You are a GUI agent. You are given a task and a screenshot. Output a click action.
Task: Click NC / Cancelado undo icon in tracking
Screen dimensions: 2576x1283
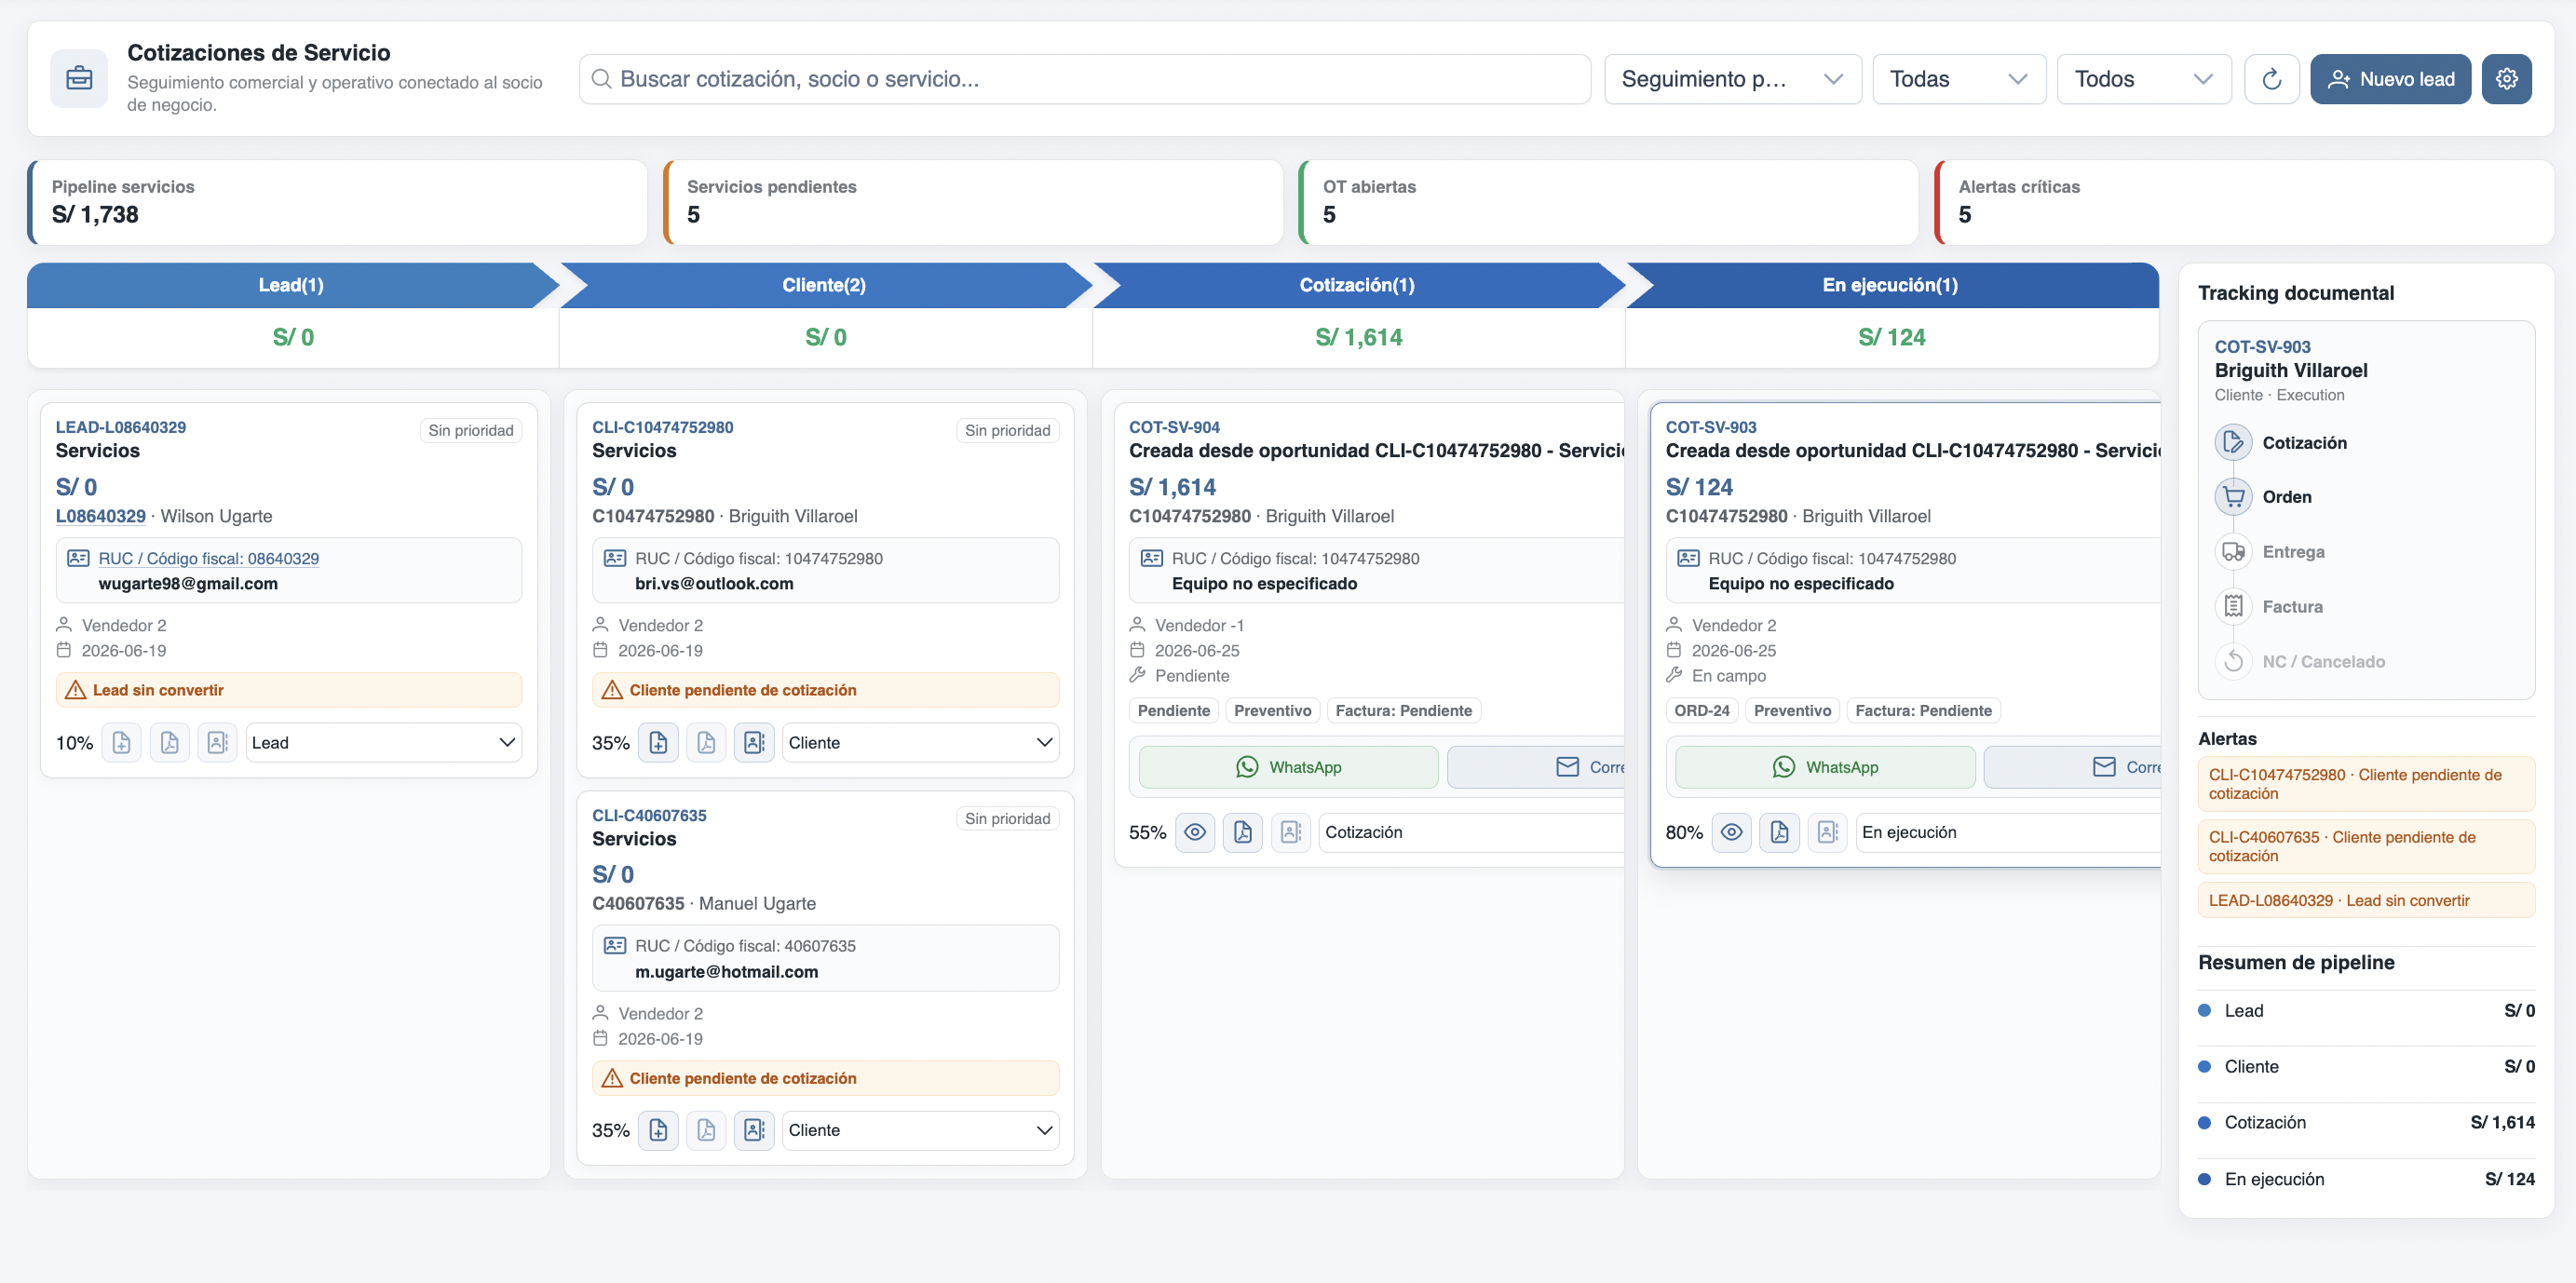(x=2233, y=661)
